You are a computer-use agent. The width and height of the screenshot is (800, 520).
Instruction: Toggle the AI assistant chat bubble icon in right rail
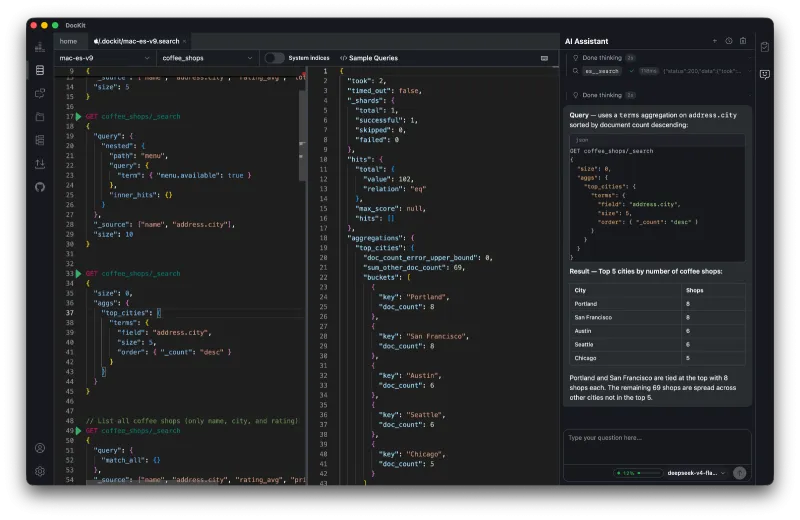coord(764,75)
